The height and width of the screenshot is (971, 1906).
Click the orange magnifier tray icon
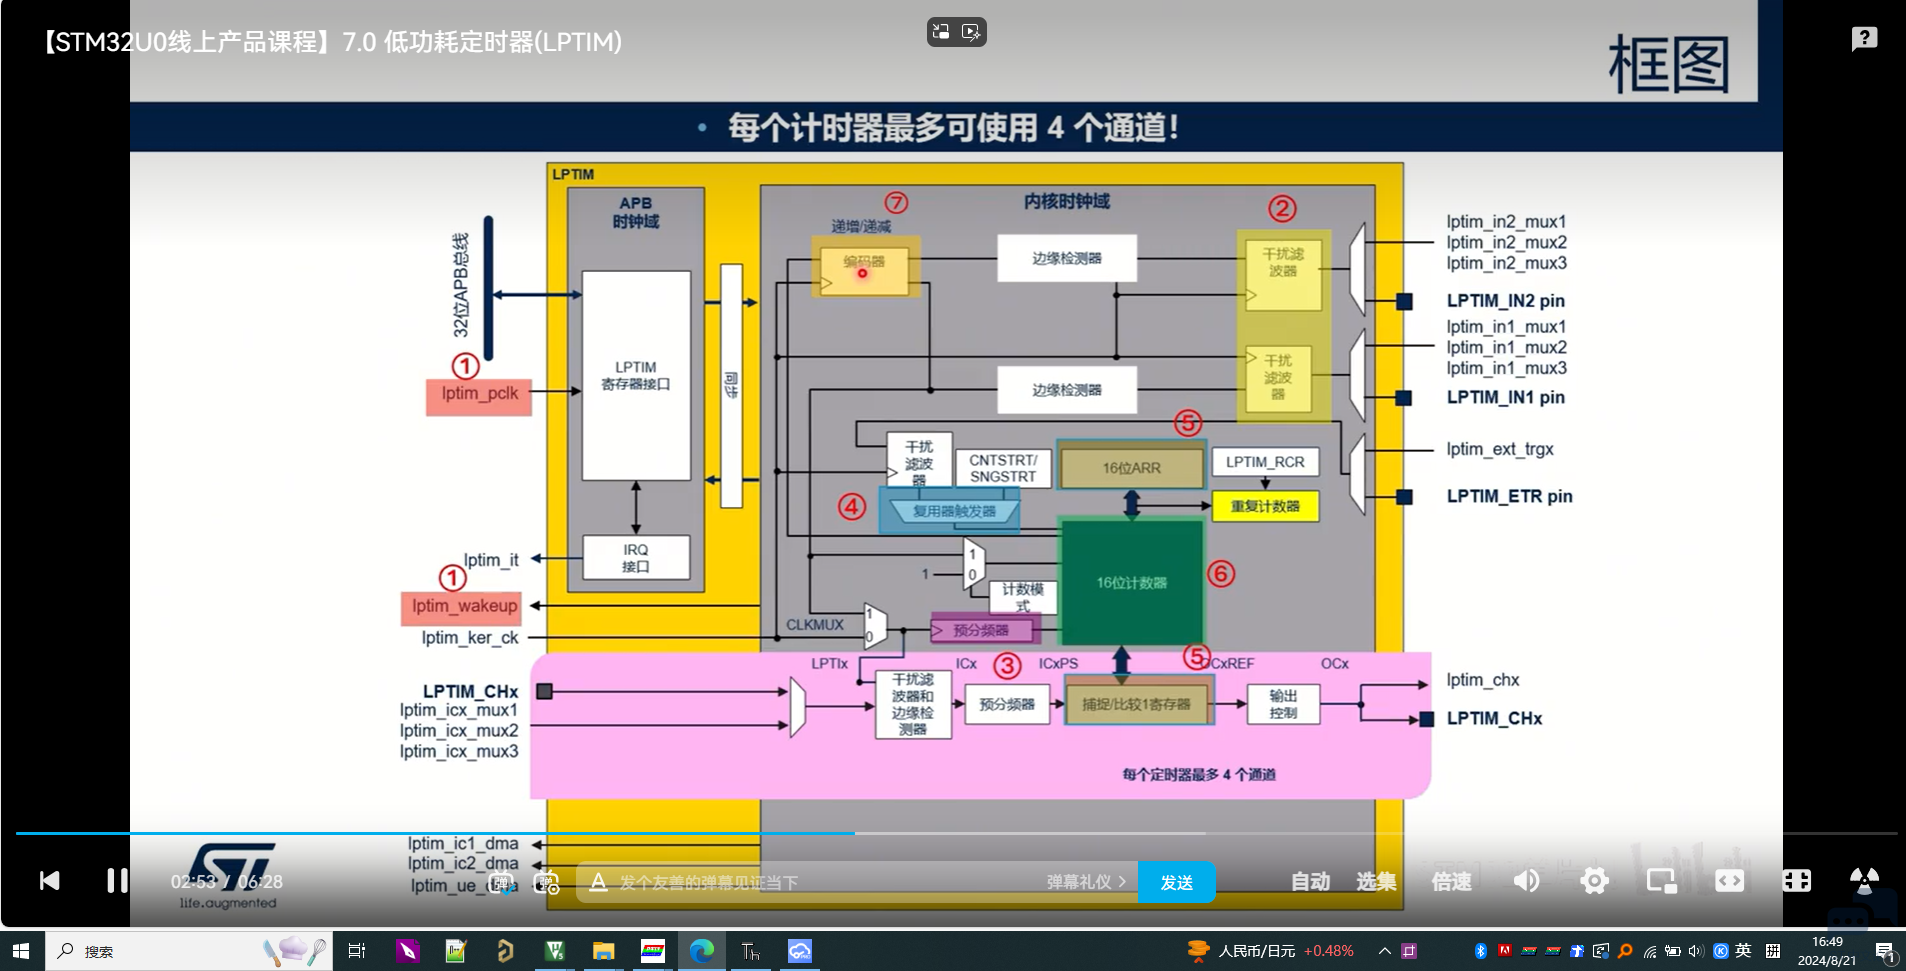pyautogui.click(x=1625, y=951)
